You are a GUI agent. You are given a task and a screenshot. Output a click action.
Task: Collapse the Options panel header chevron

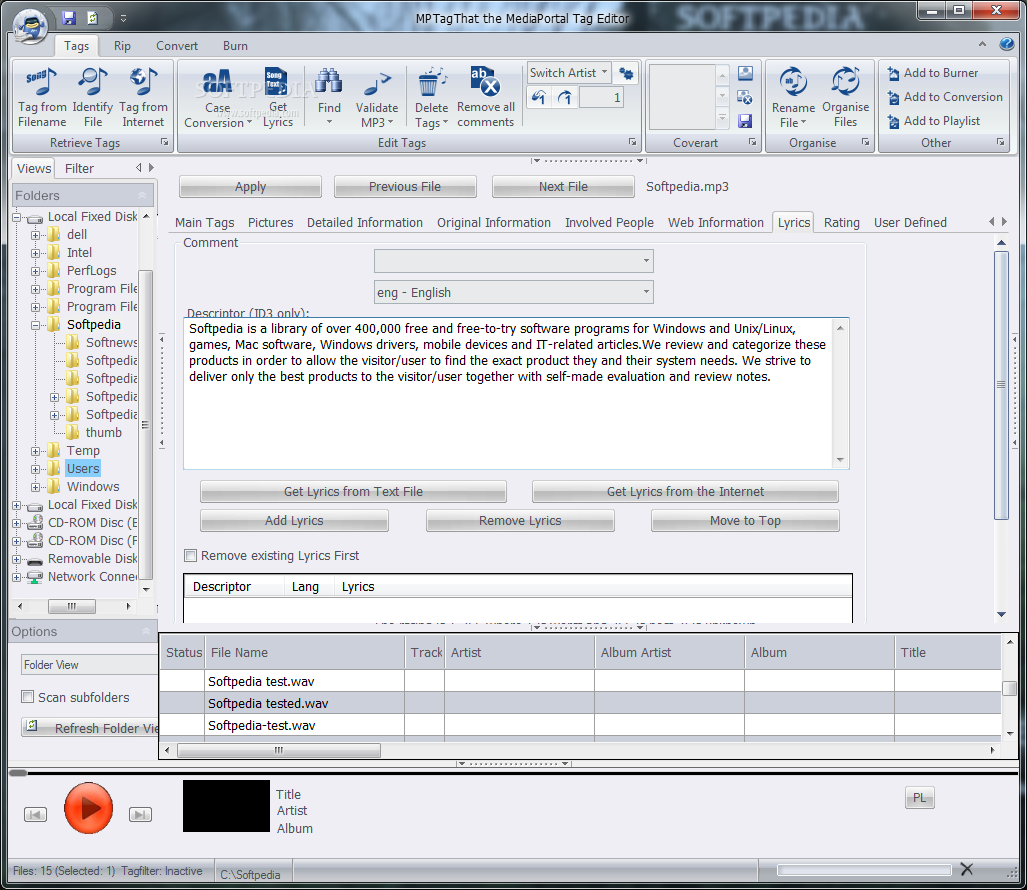coord(146,631)
